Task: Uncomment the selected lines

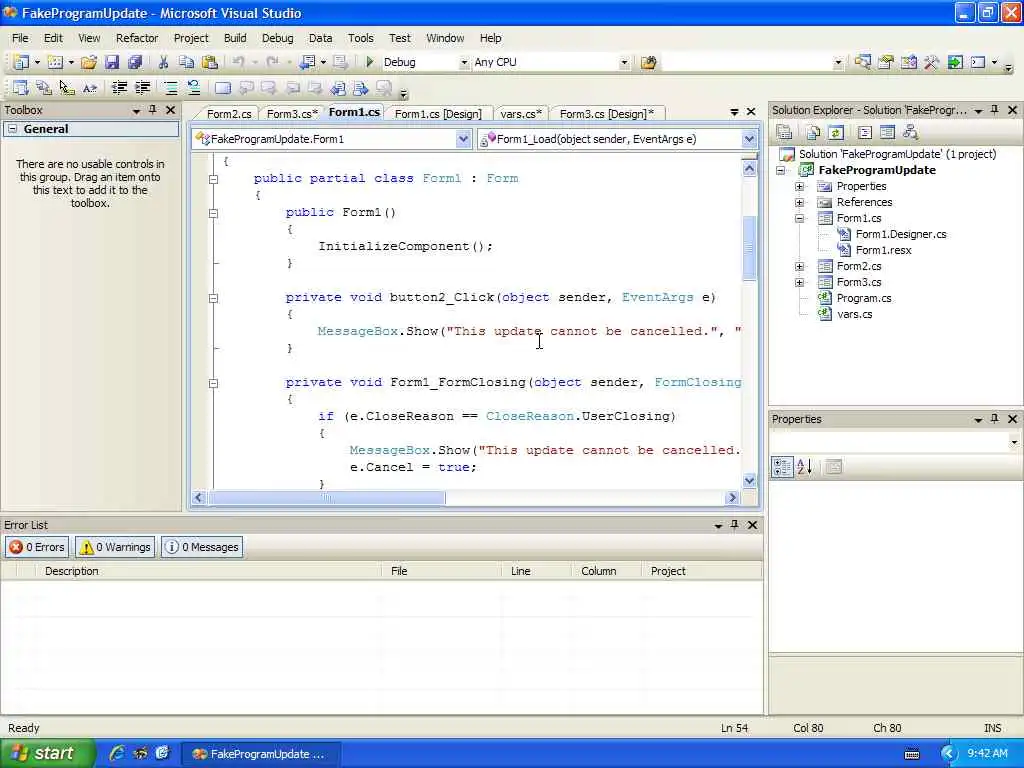Action: [x=193, y=88]
